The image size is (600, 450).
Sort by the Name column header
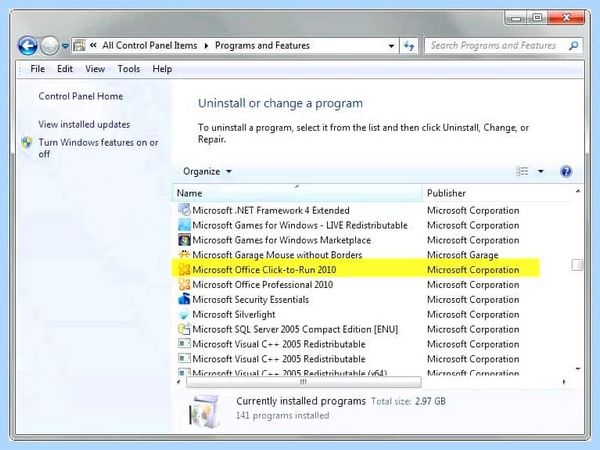pos(297,193)
